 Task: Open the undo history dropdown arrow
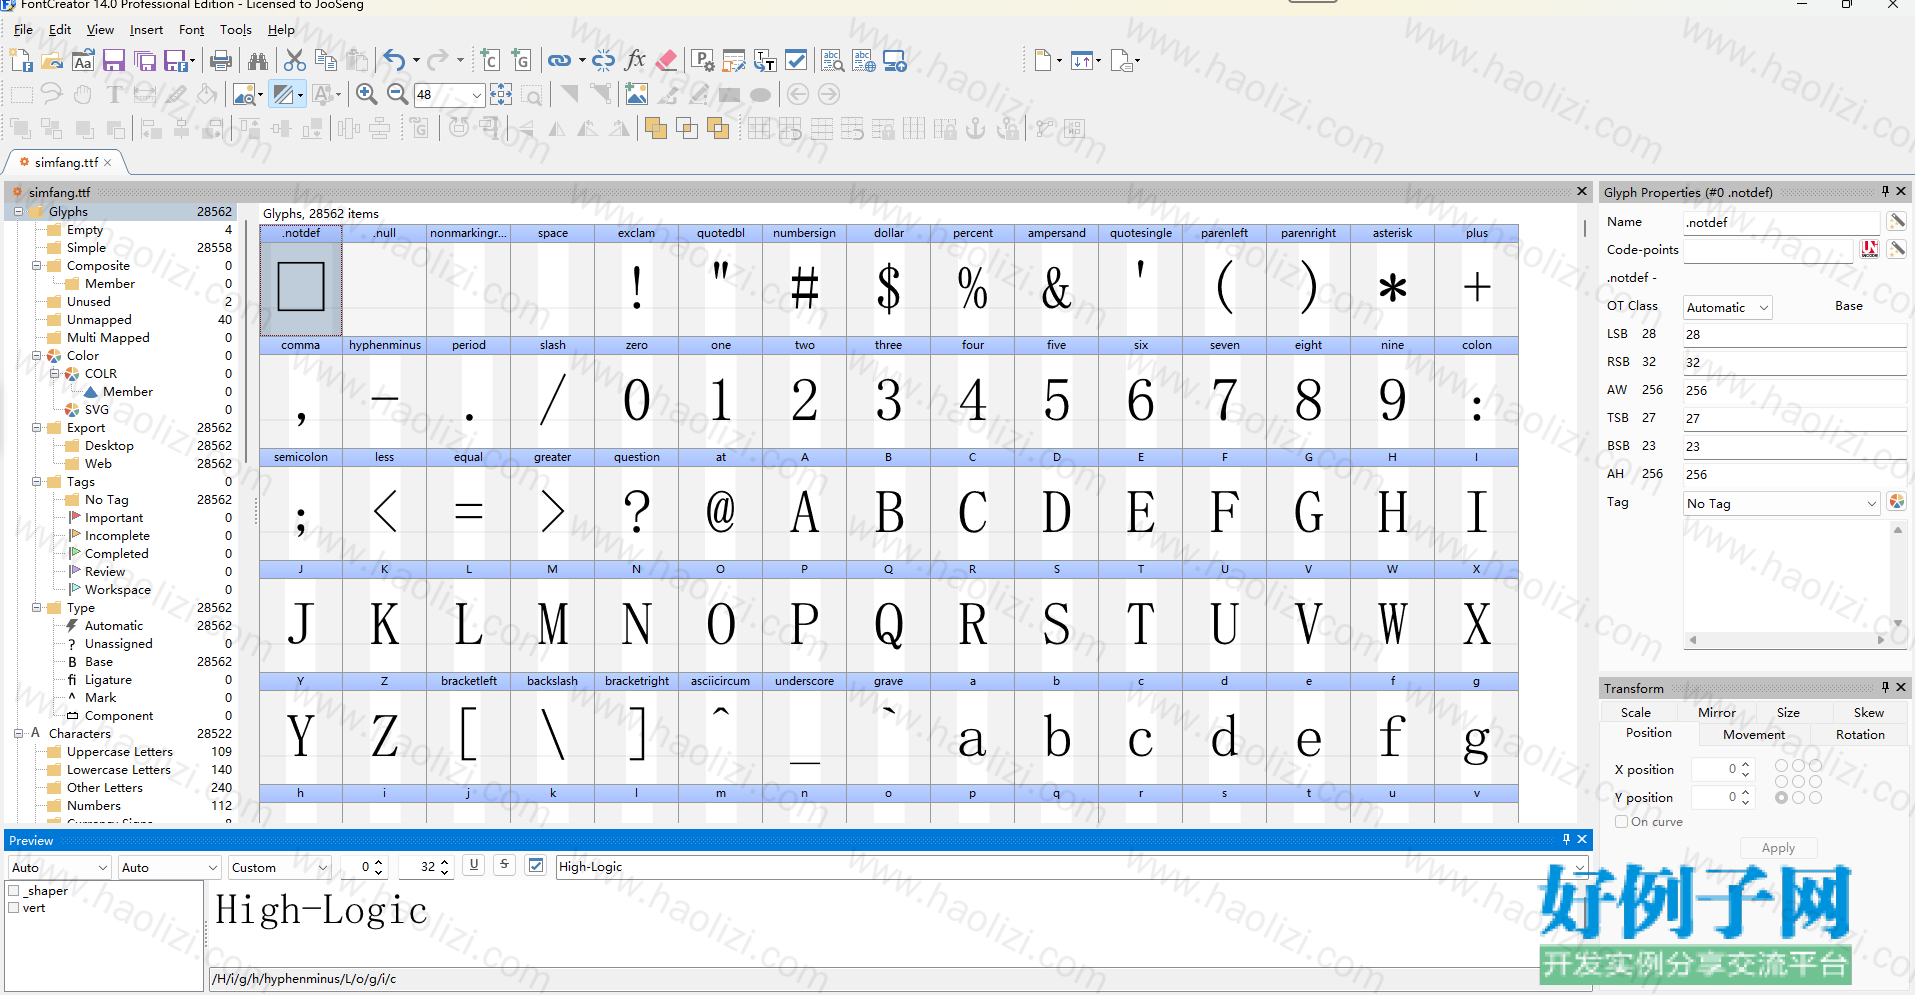tap(416, 61)
